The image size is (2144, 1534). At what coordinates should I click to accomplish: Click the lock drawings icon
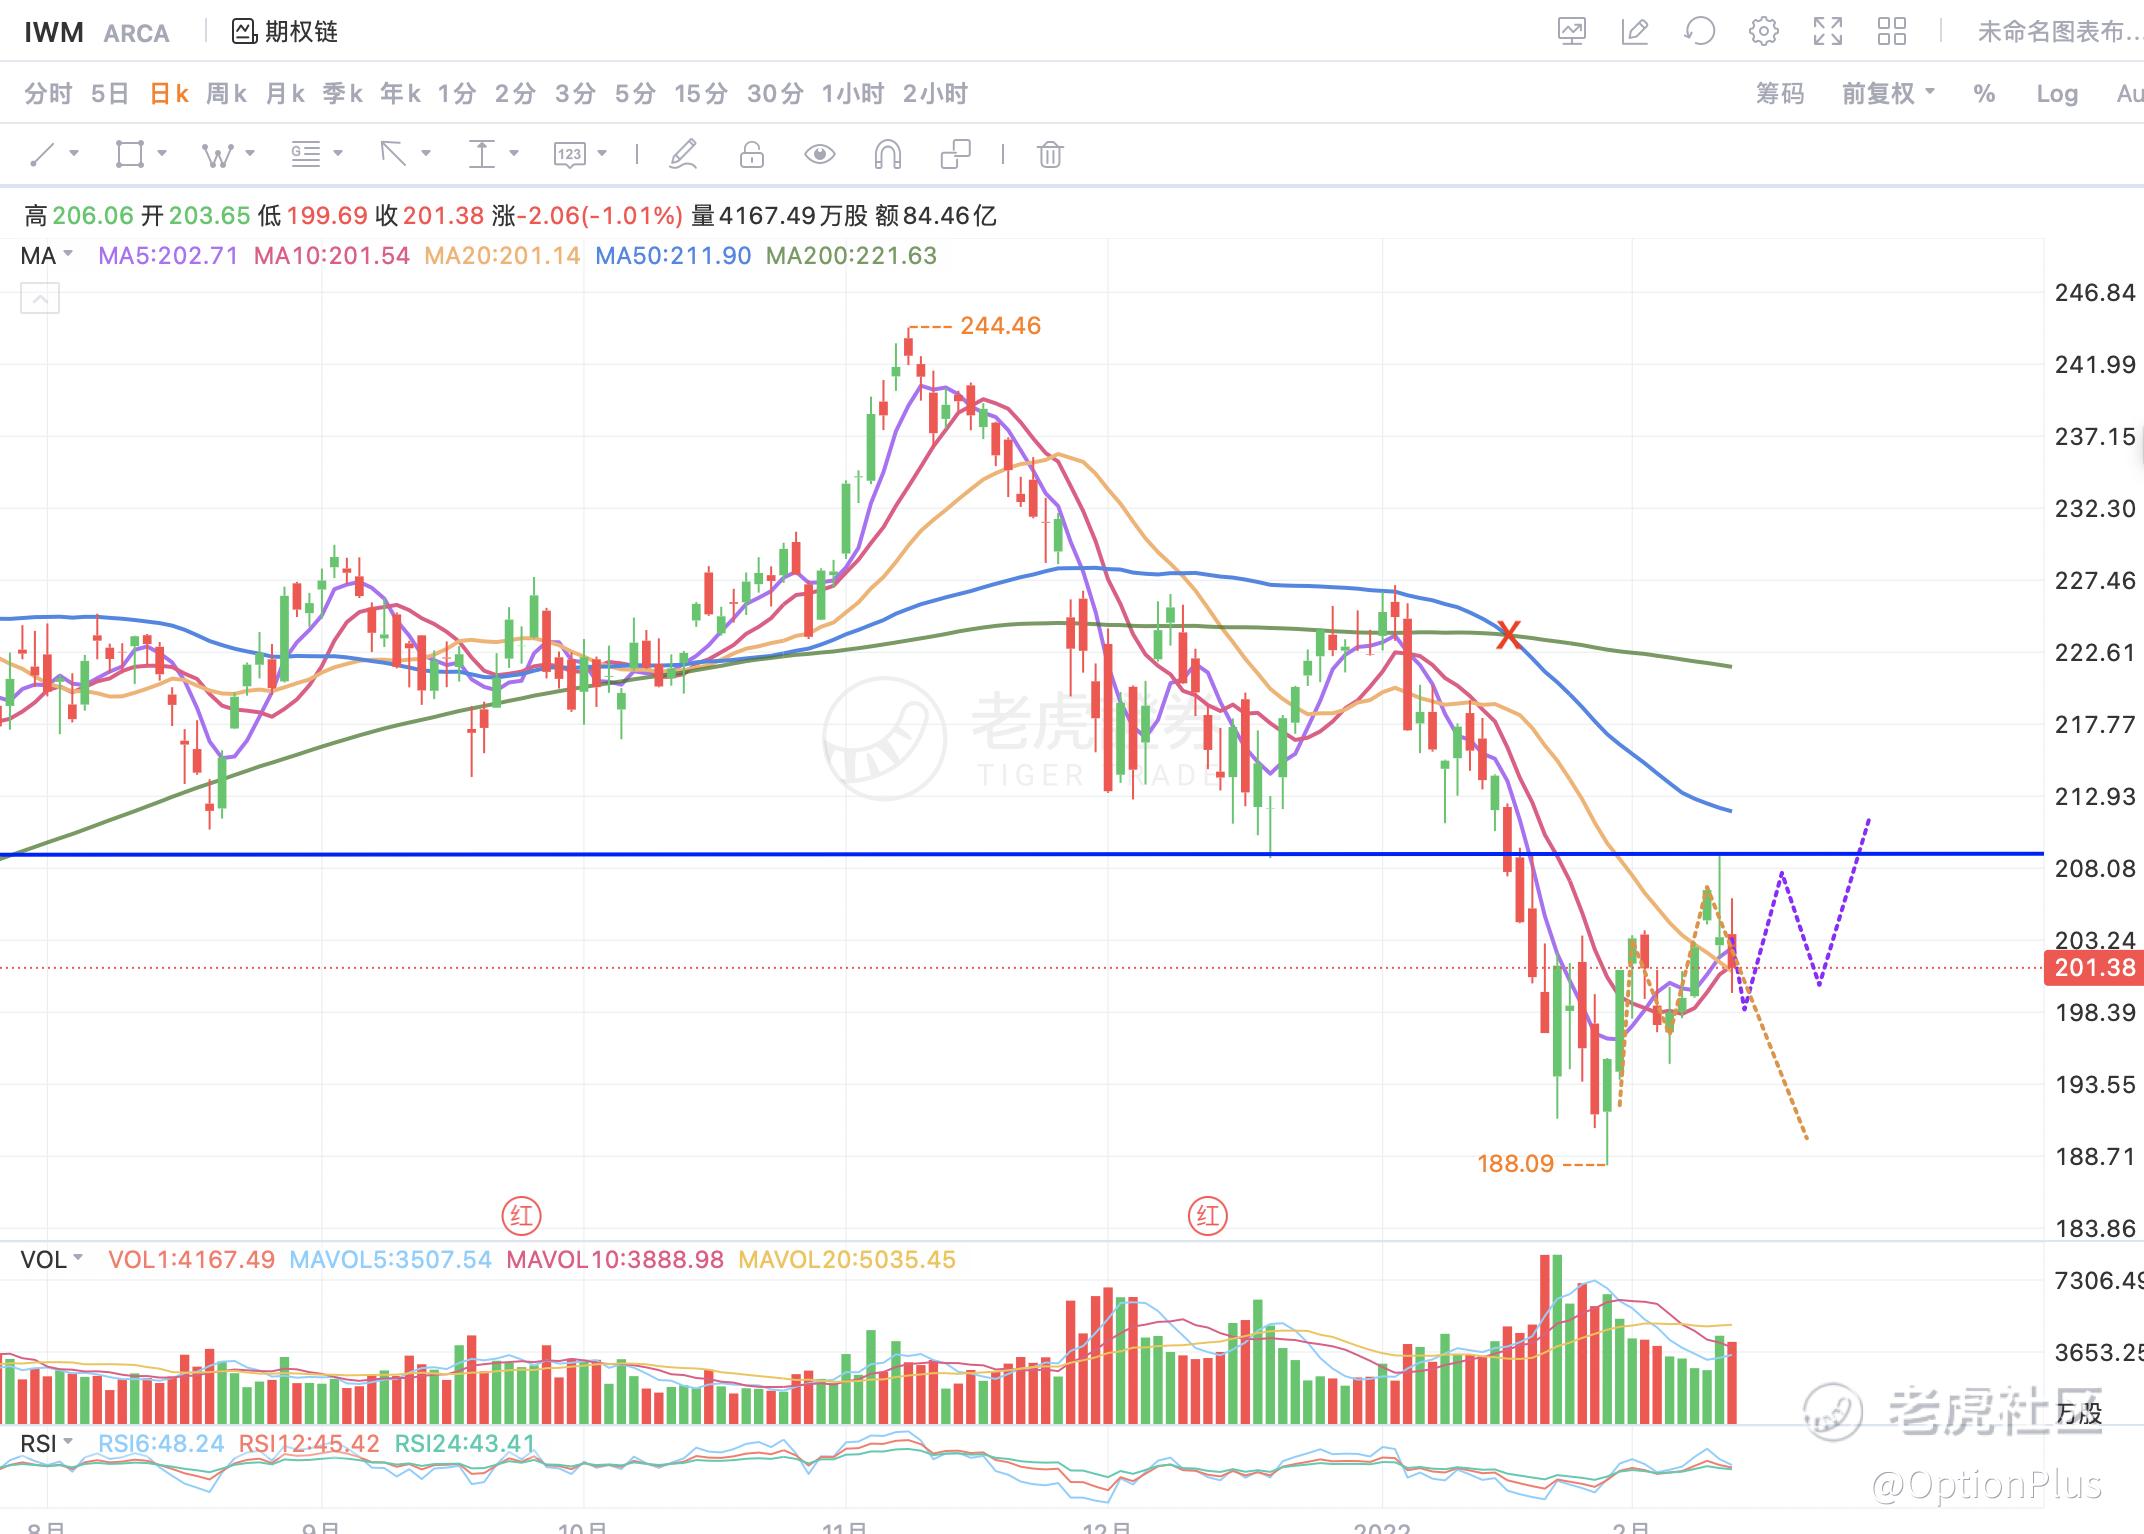[x=751, y=155]
